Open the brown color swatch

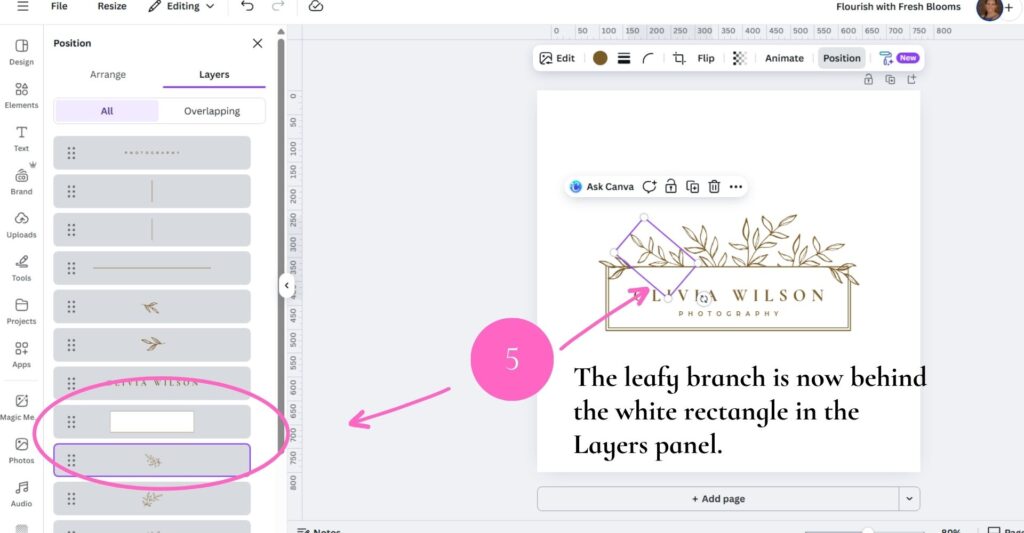point(600,58)
